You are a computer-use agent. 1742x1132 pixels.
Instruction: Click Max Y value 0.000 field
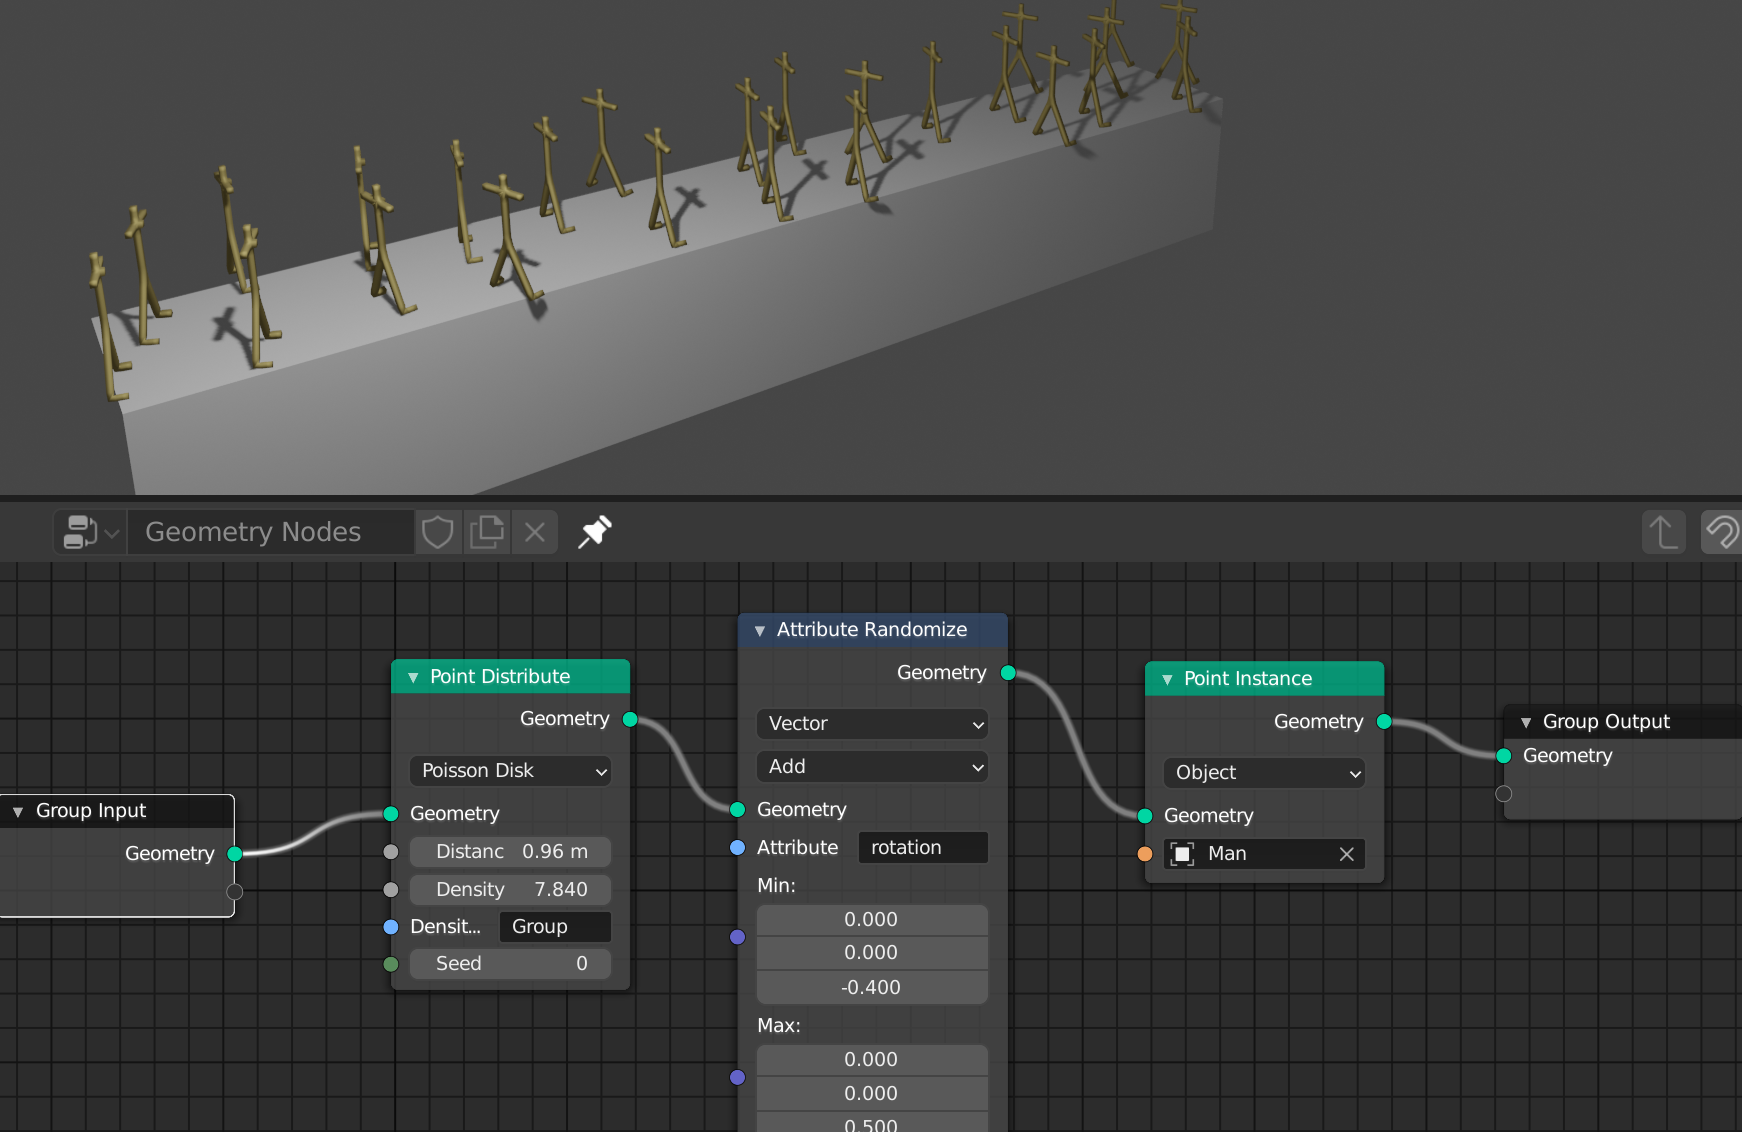pyautogui.click(x=872, y=1094)
